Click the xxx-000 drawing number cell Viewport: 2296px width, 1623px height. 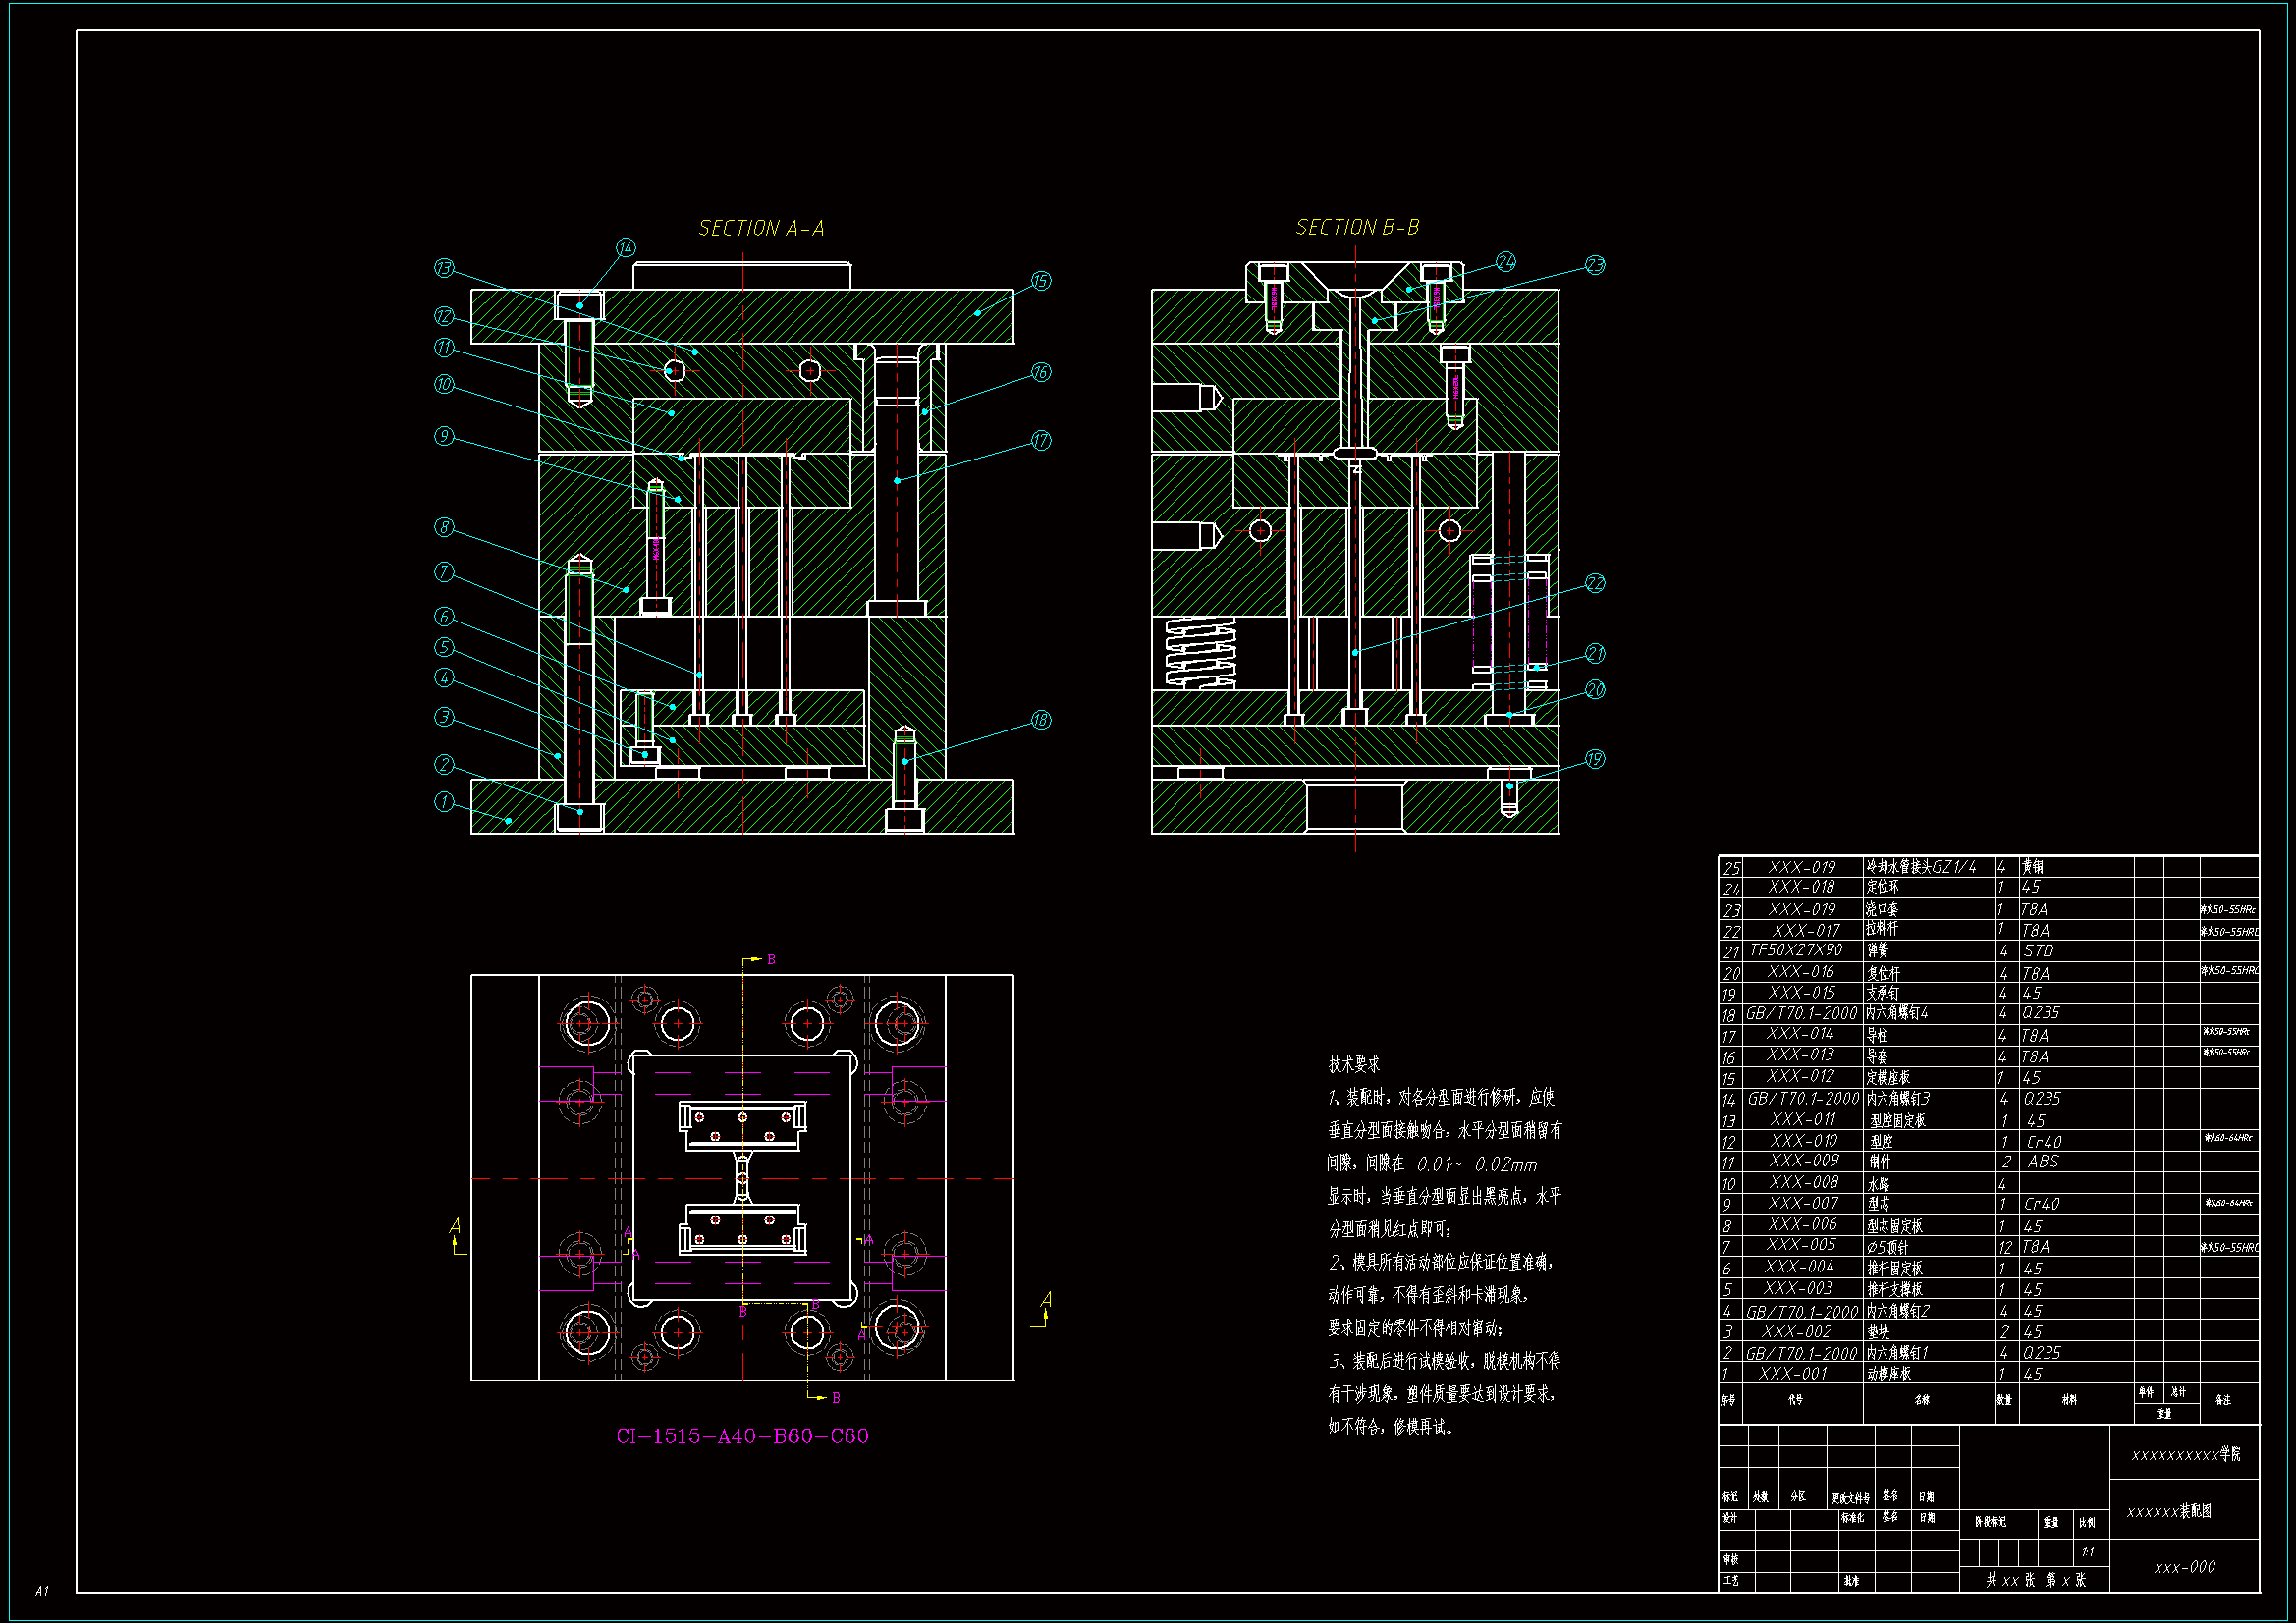coord(2184,1567)
